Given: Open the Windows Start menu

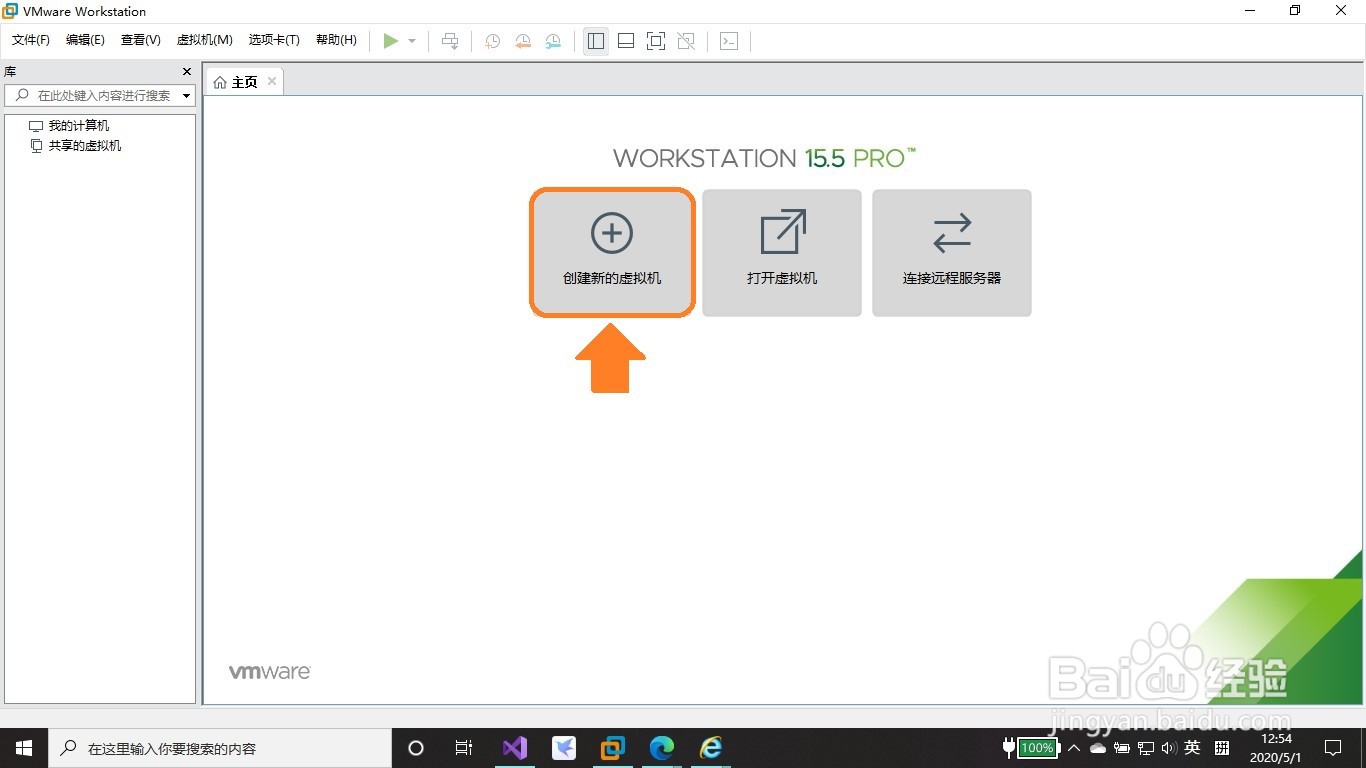Looking at the screenshot, I should (24, 748).
